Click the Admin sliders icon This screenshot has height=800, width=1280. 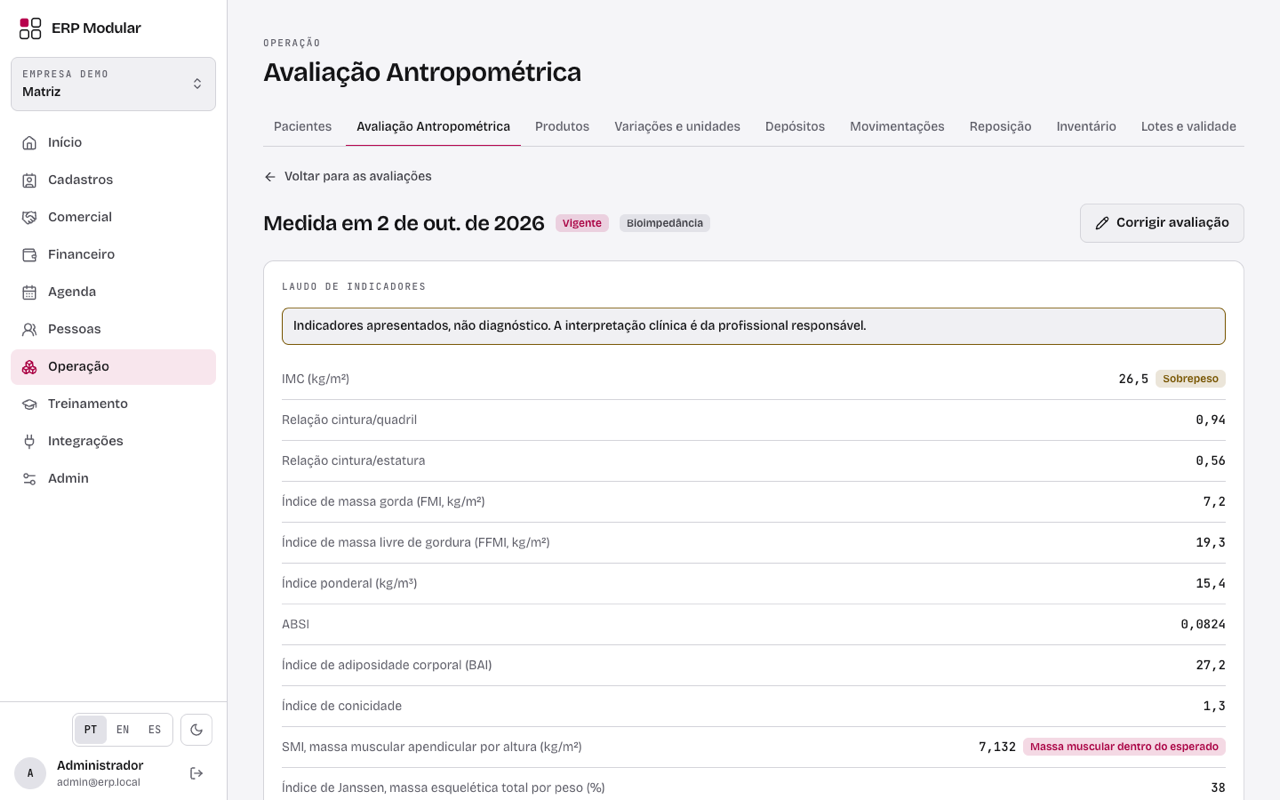[x=30, y=479]
